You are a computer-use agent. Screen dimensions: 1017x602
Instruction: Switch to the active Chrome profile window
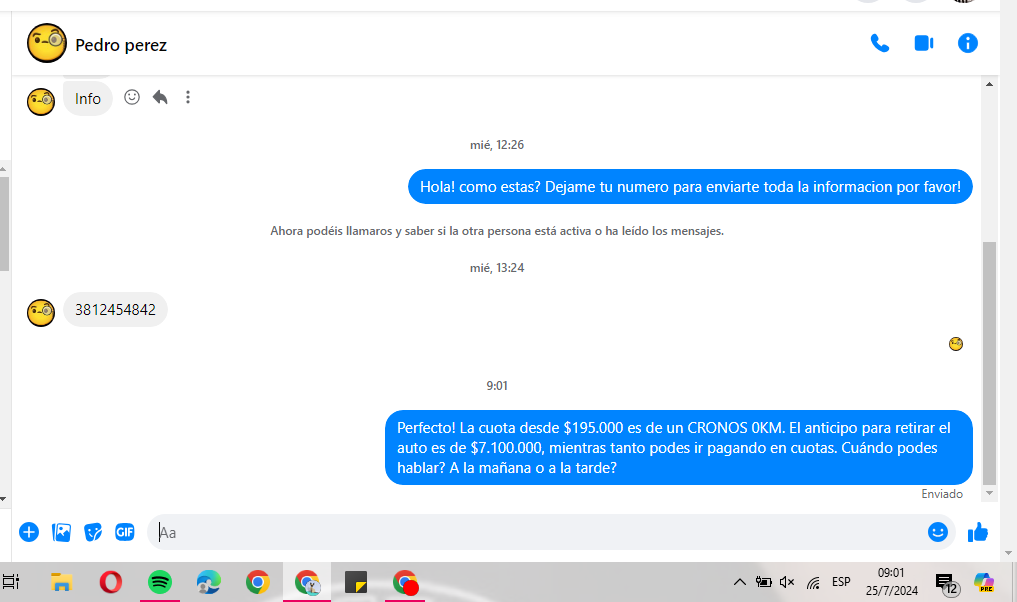click(x=307, y=582)
